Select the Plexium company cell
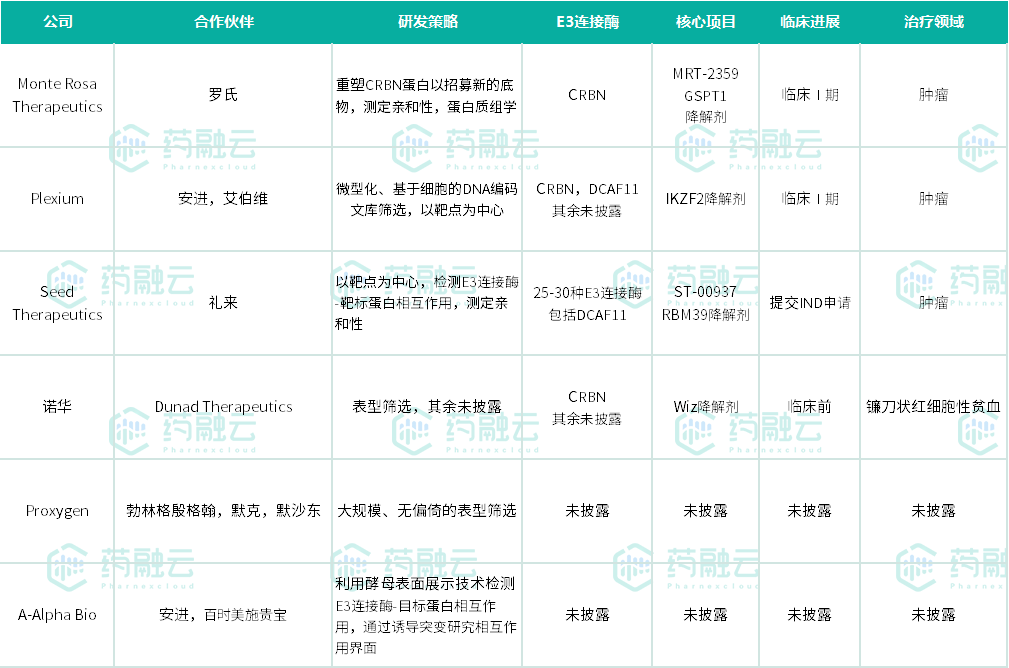Viewport: 1009px width, 668px height. [57, 199]
